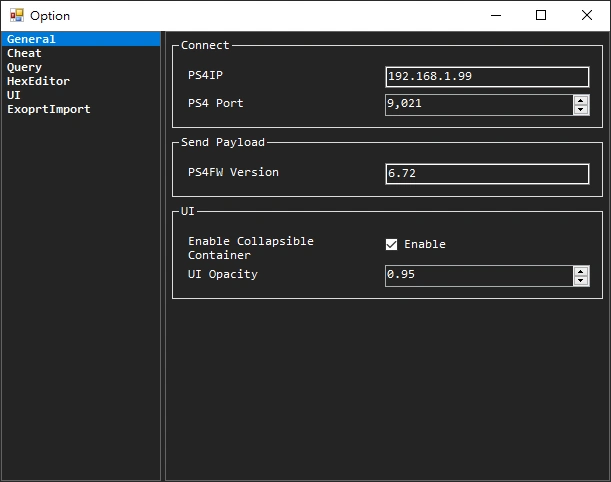This screenshot has width=611, height=482.
Task: Click the PS4 Port label
Action: [215, 103]
